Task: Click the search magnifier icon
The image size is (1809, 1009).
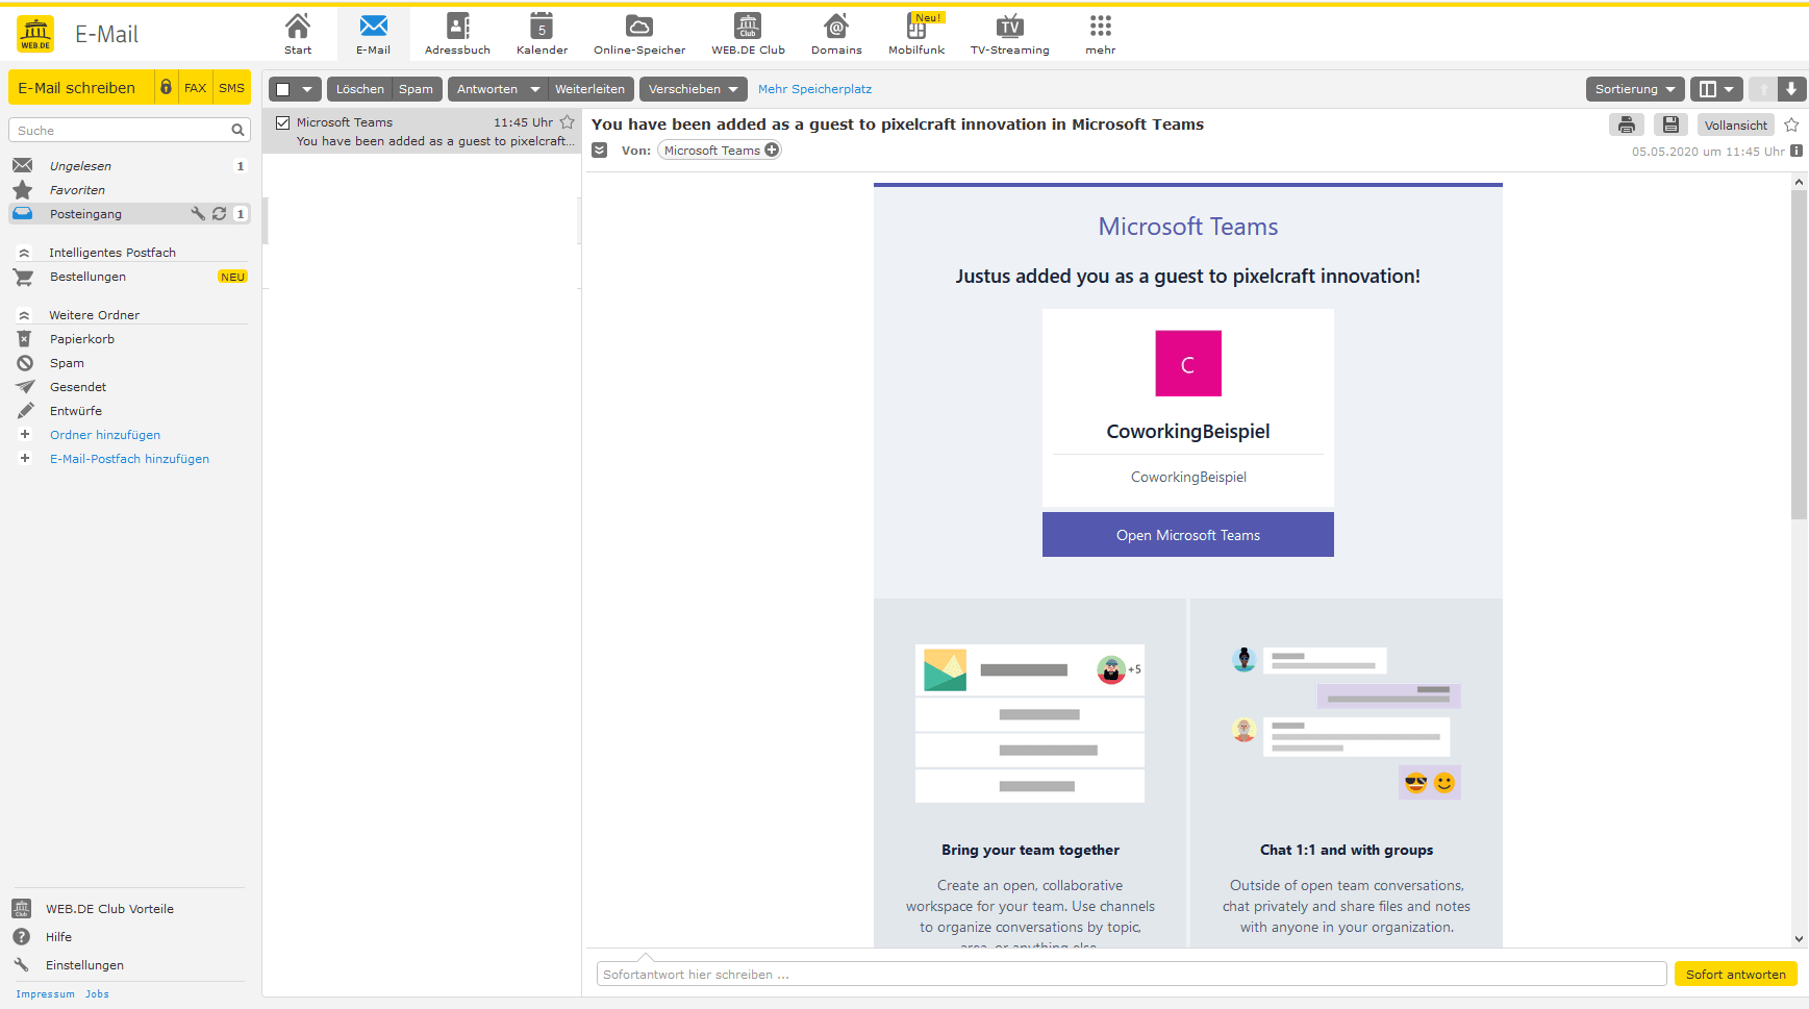Action: (237, 130)
